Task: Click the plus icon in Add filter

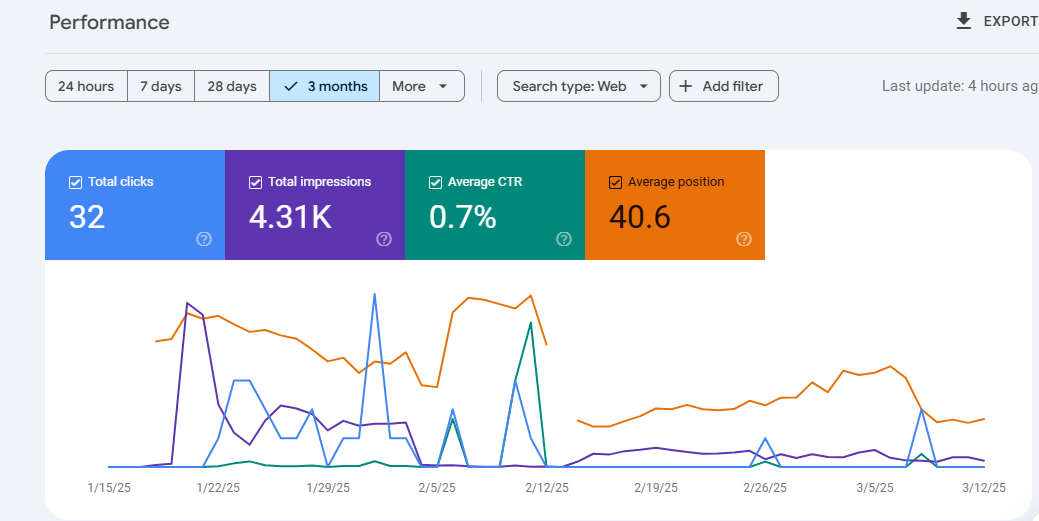Action: tap(686, 86)
